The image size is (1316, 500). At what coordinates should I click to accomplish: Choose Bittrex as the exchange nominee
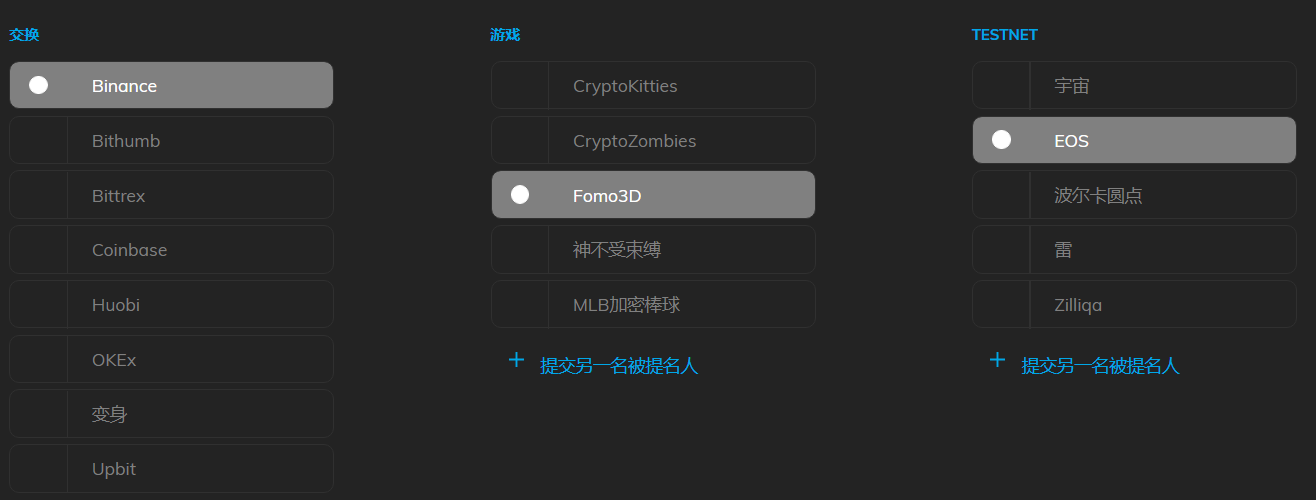click(x=171, y=196)
